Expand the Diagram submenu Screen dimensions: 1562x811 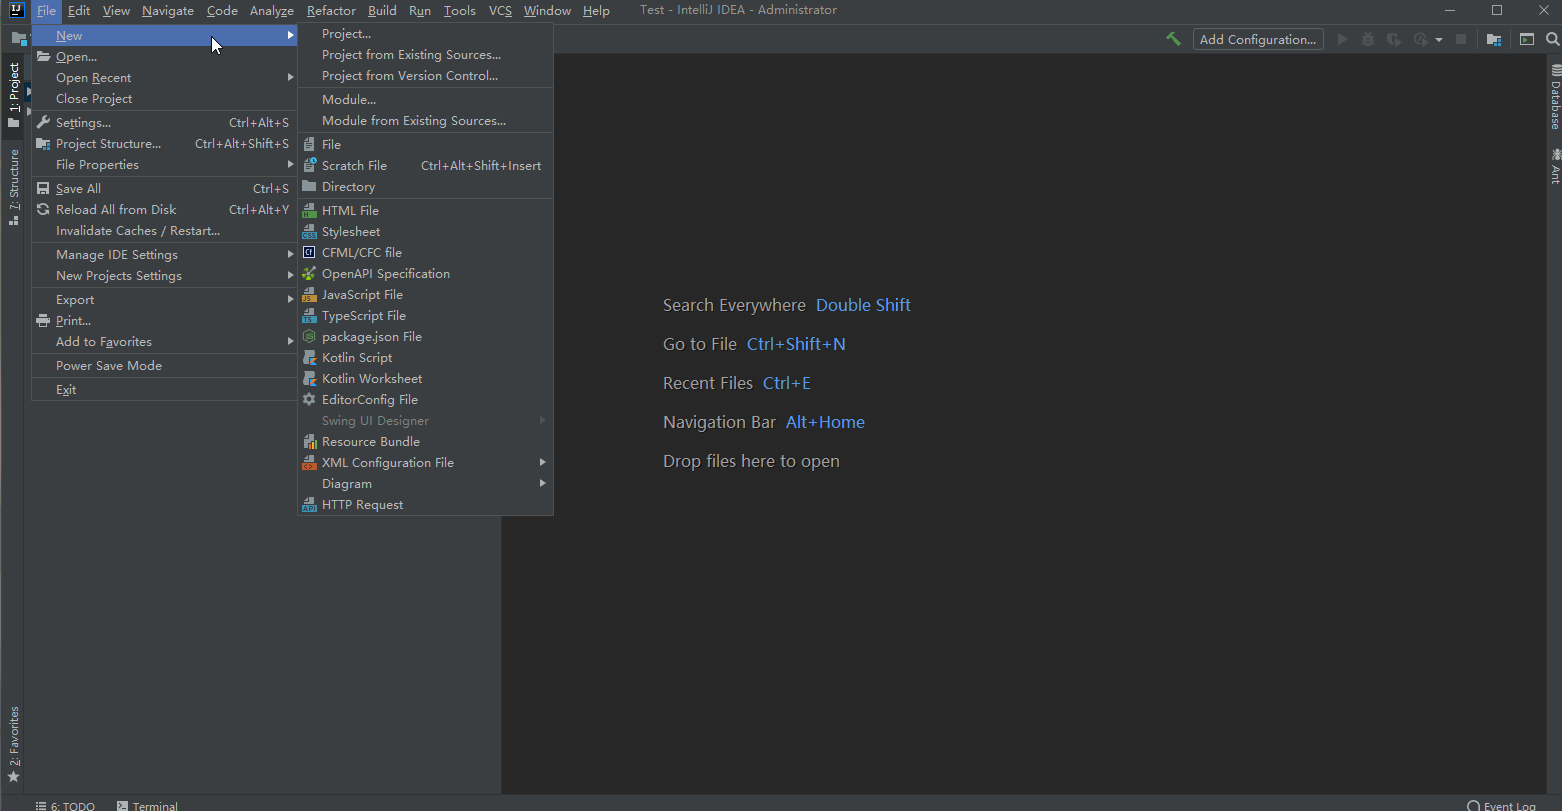(x=426, y=484)
